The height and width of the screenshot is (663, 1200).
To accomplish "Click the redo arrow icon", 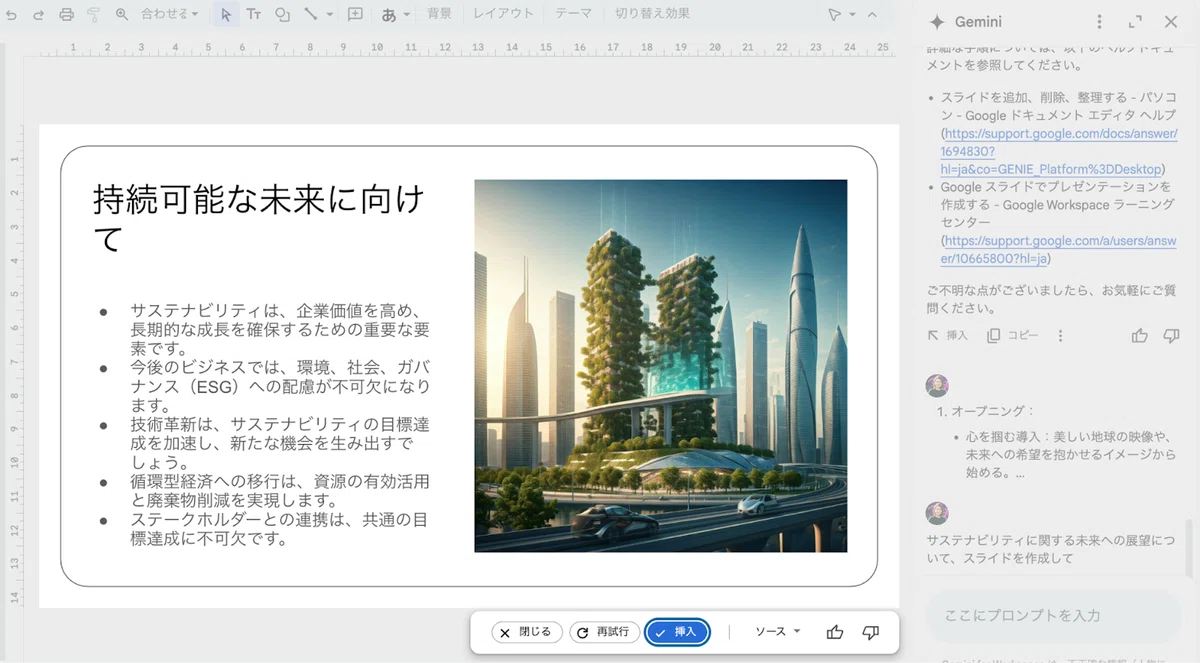I will point(38,15).
